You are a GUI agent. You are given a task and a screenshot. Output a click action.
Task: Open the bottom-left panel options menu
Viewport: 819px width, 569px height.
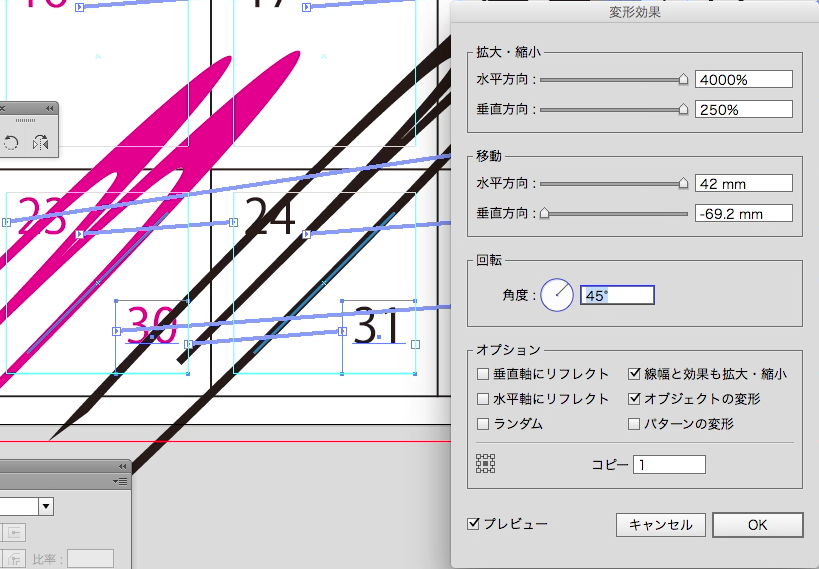(120, 481)
